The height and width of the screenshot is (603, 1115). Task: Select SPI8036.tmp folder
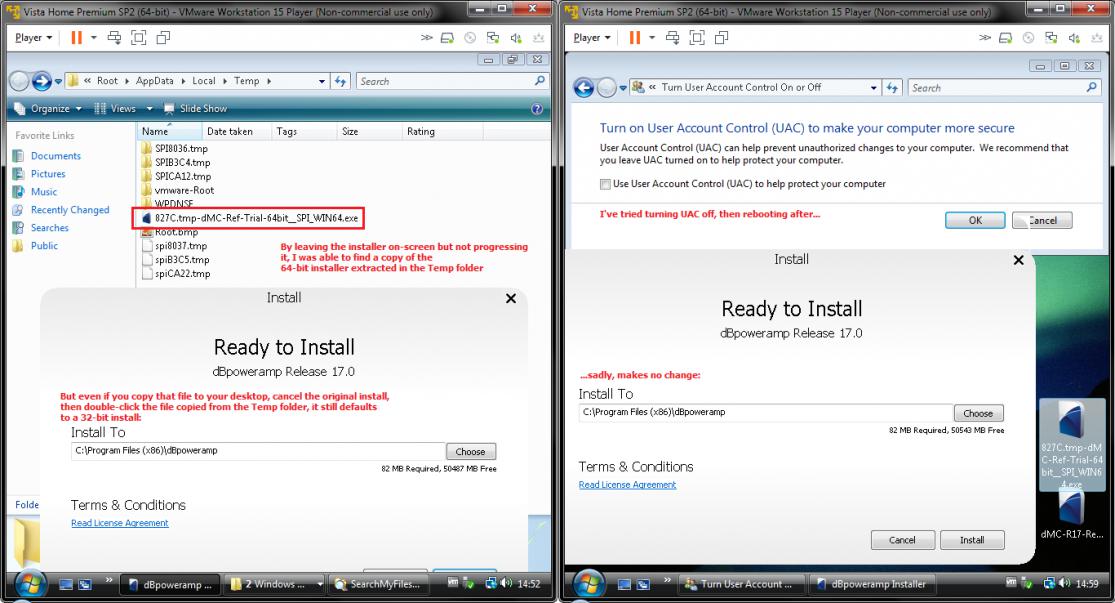point(175,149)
